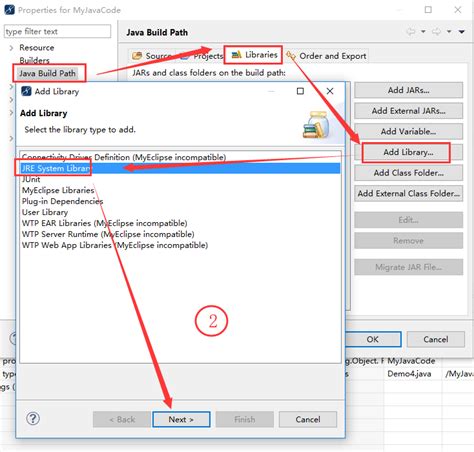
Task: Open the back history dropdown arrow
Action: [423, 32]
